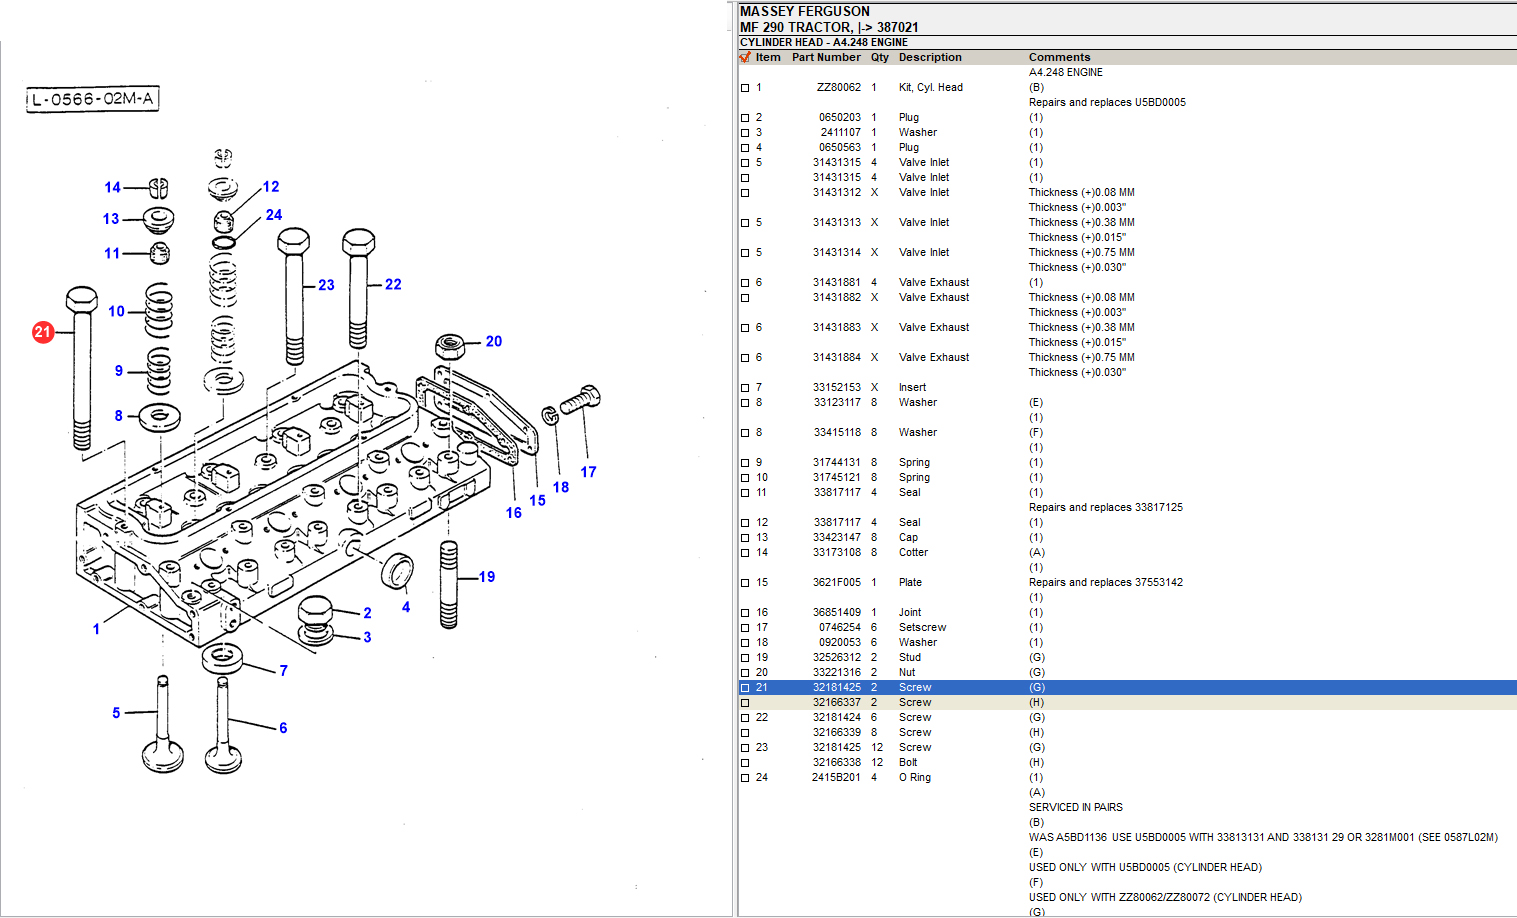Image resolution: width=1517 pixels, height=918 pixels.
Task: Select callout number 1 for cylinder head
Action: point(96,629)
